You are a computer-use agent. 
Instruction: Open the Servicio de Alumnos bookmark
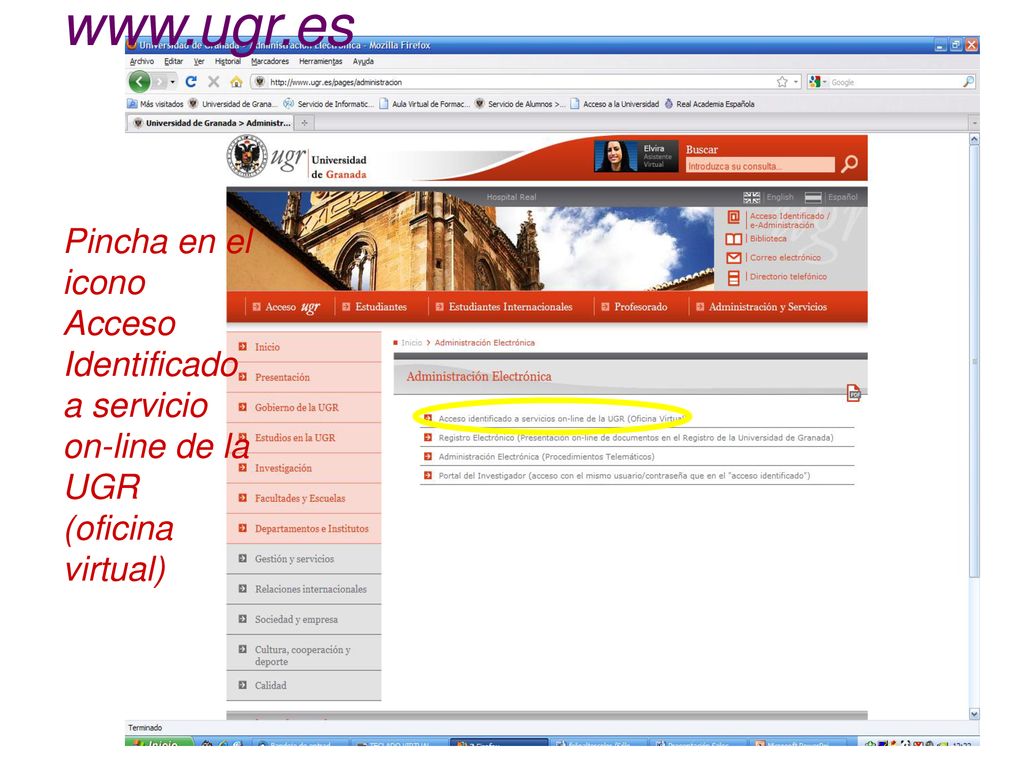pyautogui.click(x=520, y=104)
